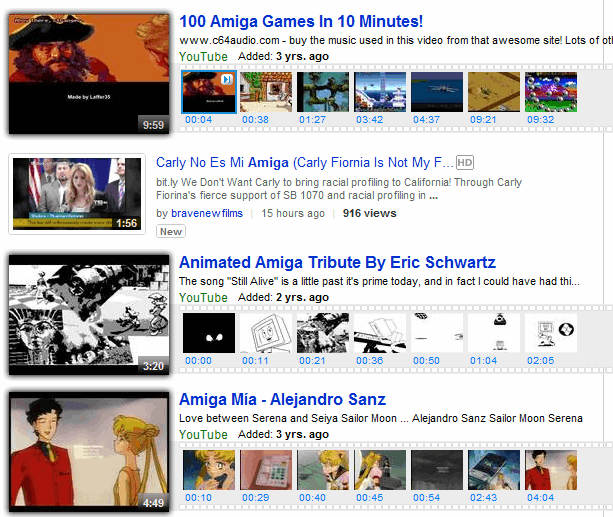Screen dimensions: 613x517
Task: Open the large 4:49 Sailor Moon thumbnail
Action: (89, 452)
